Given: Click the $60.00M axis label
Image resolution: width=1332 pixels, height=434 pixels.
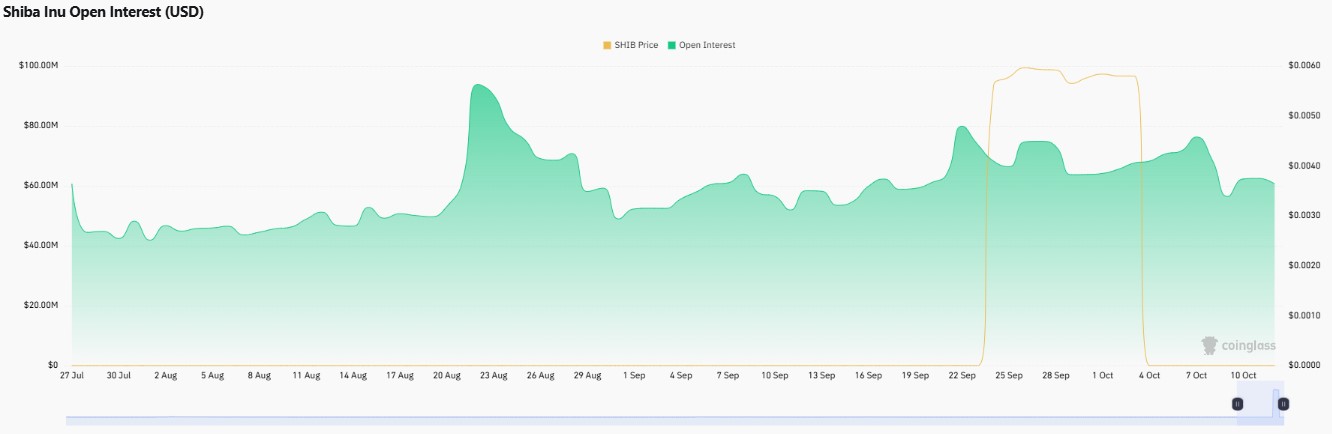Looking at the screenshot, I should [x=40, y=185].
